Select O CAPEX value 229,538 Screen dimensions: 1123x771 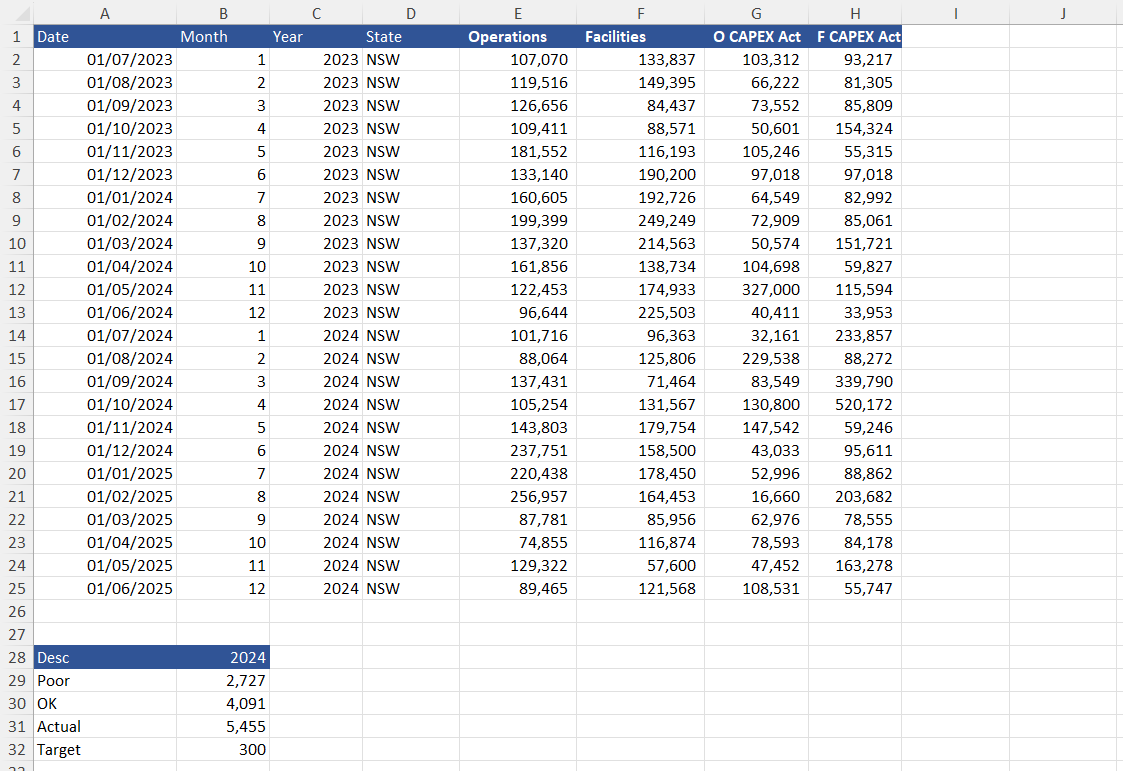tap(756, 359)
